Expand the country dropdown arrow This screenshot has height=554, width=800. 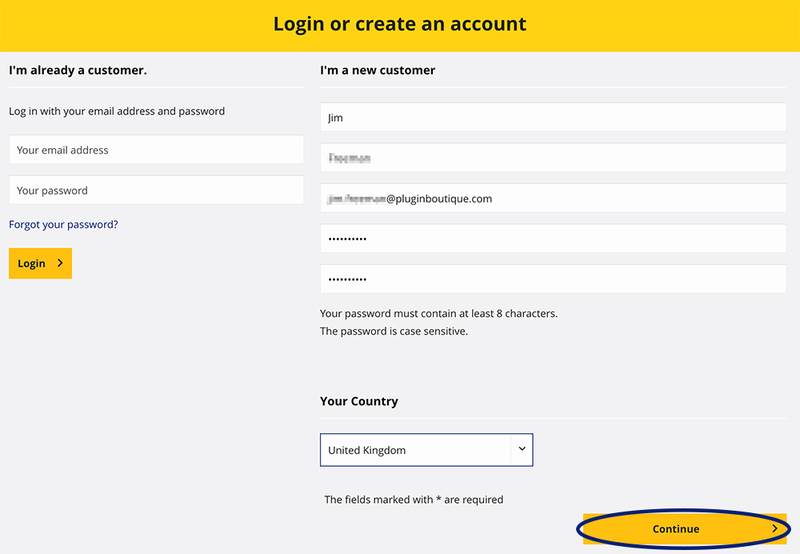pos(521,450)
